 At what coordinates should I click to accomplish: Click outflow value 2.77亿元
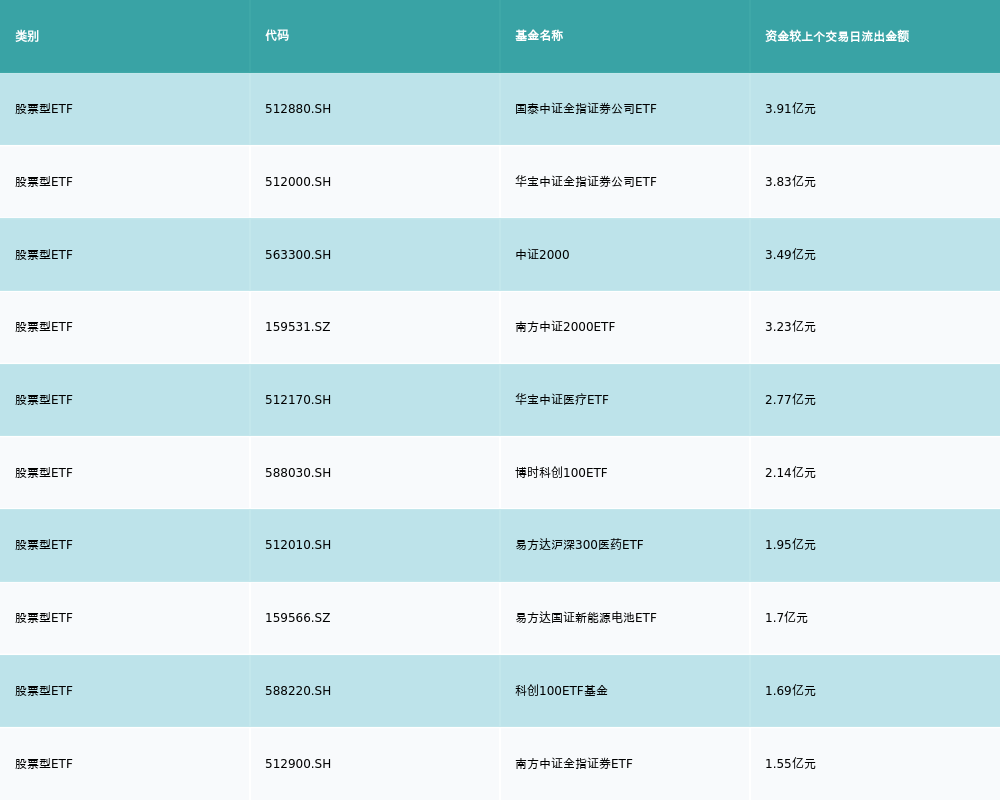[x=790, y=400]
